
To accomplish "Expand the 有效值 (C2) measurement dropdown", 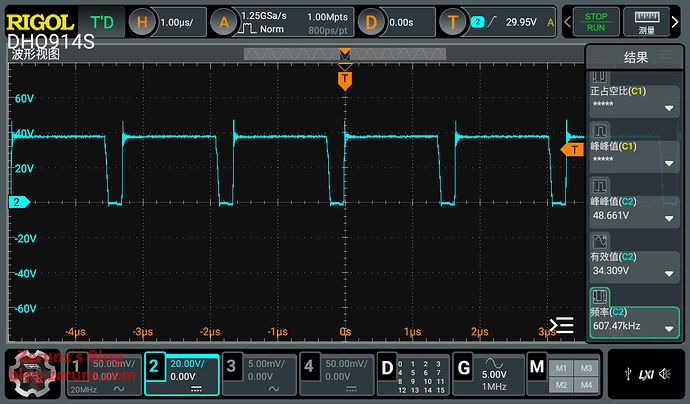I will (x=668, y=271).
